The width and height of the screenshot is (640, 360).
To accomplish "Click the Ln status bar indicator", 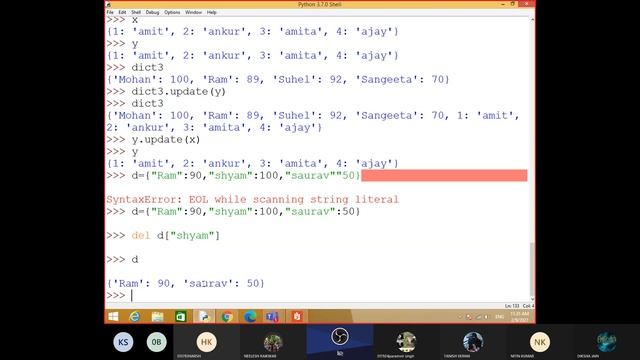I will (512, 306).
